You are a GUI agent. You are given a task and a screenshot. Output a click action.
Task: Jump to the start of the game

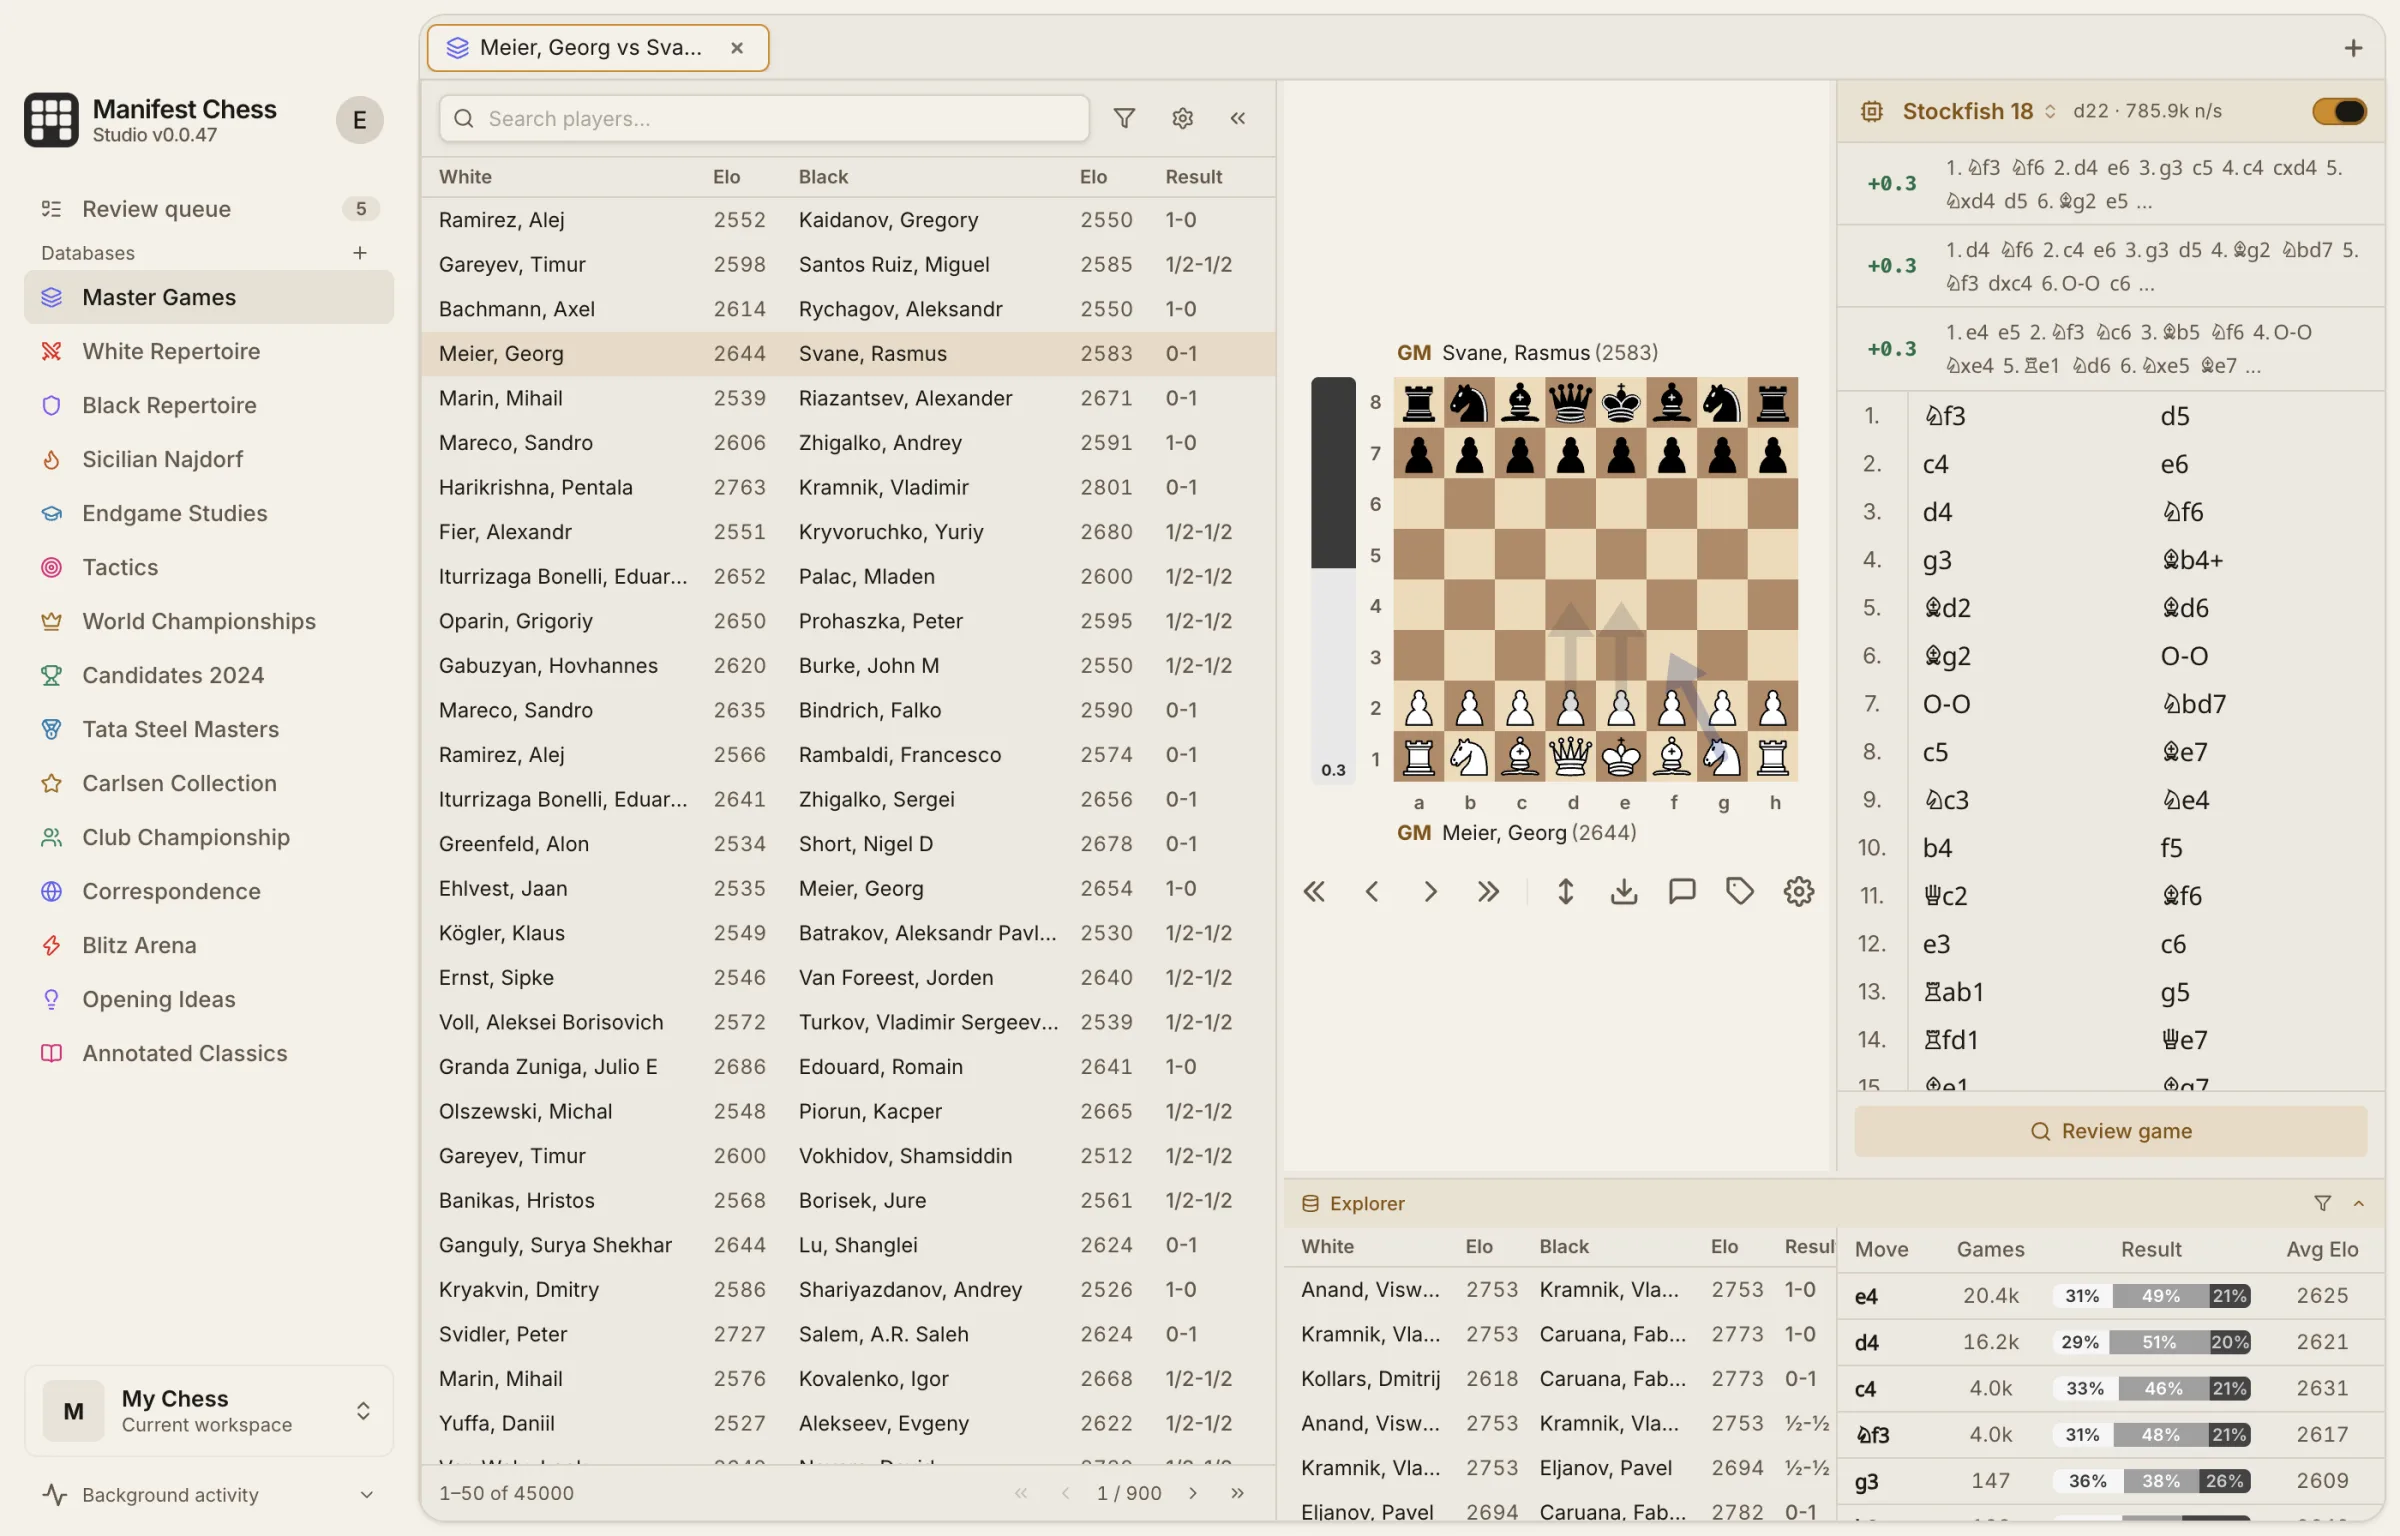pyautogui.click(x=1314, y=891)
